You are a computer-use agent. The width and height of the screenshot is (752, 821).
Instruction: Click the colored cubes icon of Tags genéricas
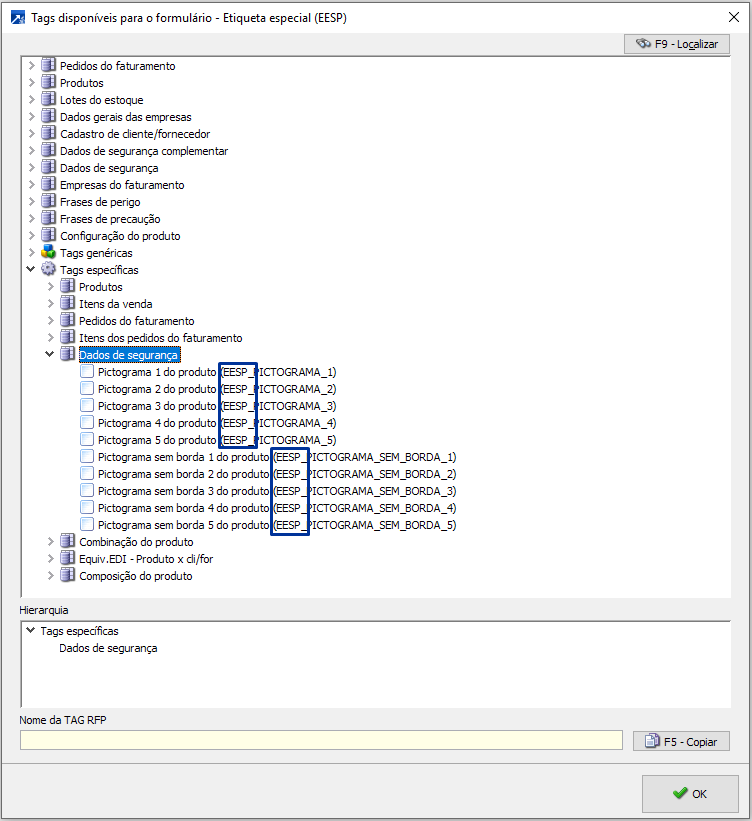(48, 252)
